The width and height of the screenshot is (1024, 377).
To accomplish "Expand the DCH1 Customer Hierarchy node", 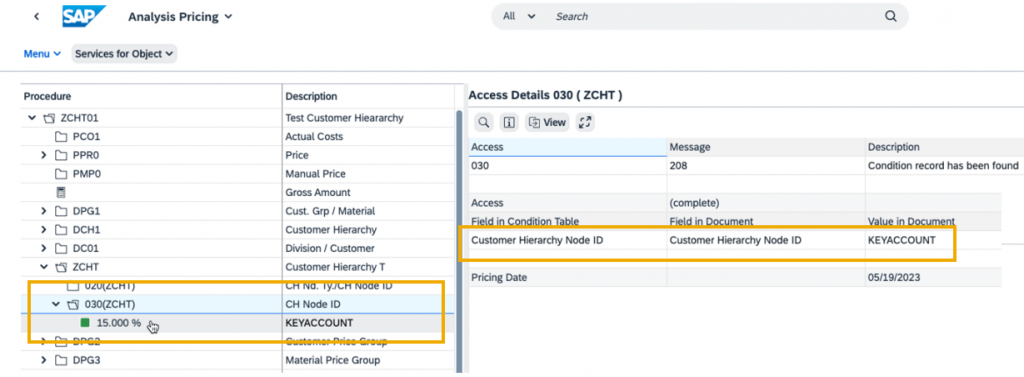I will coord(44,230).
